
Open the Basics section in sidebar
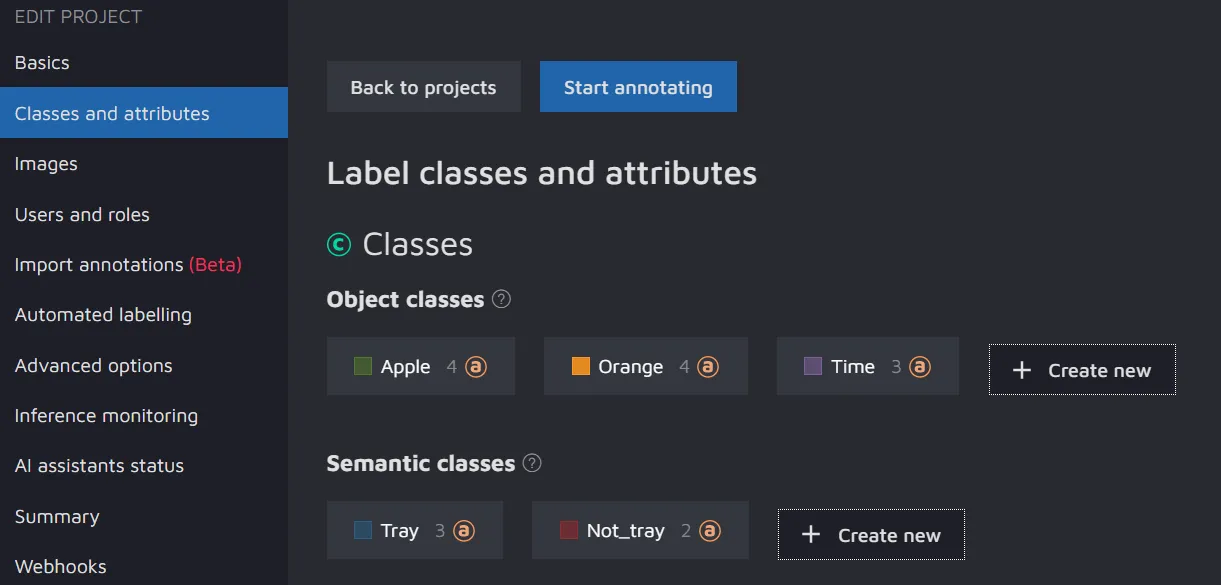(42, 62)
